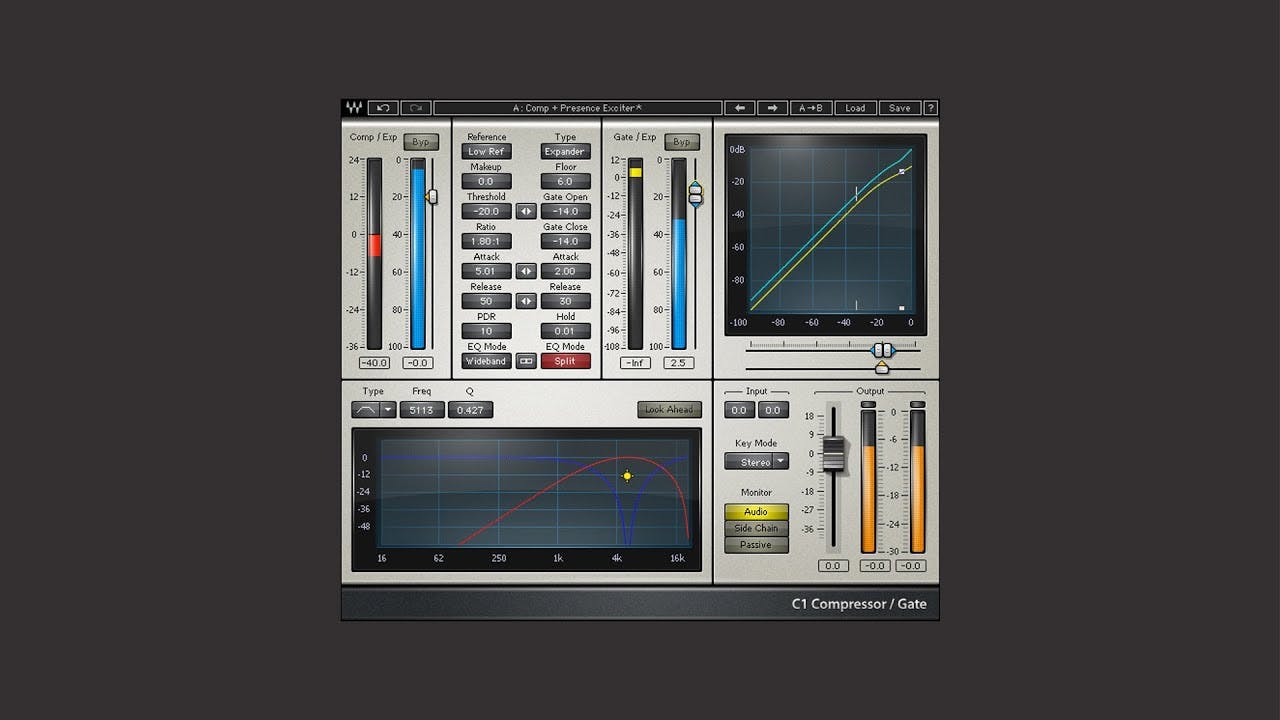This screenshot has width=1280, height=720.
Task: Toggle the Look Ahead button
Action: coord(669,409)
